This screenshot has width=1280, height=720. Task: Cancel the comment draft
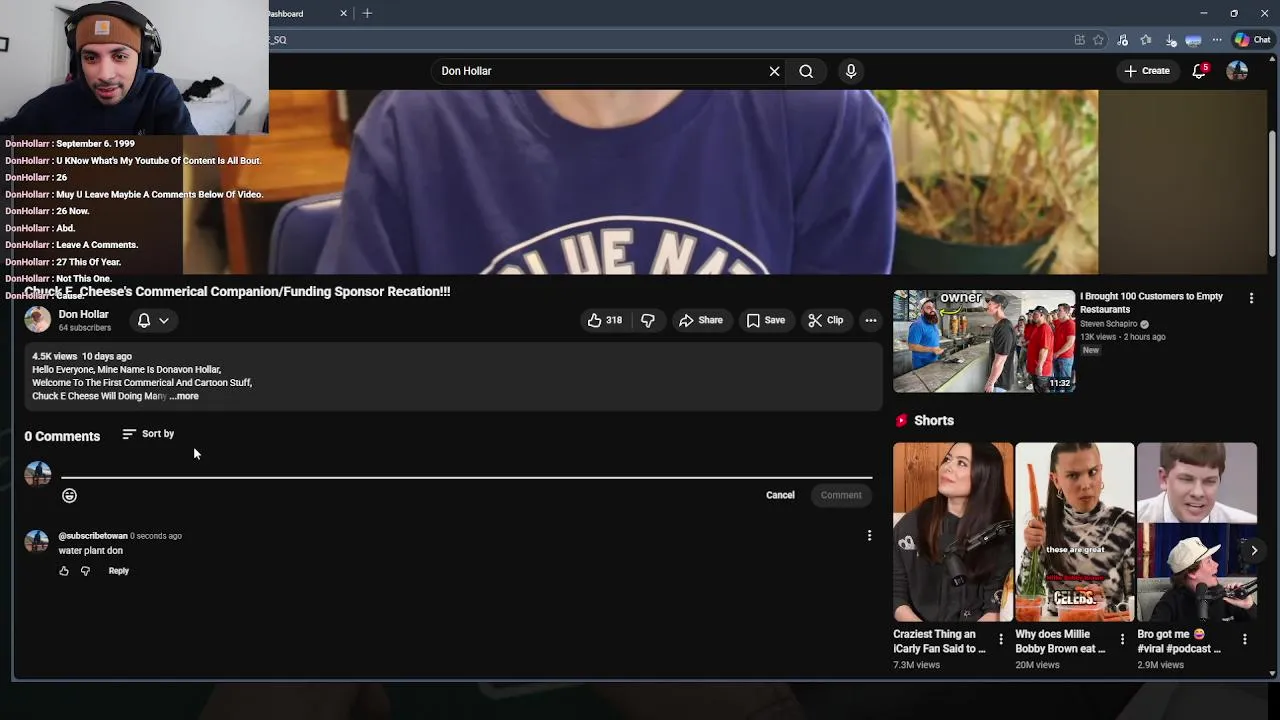(x=780, y=495)
